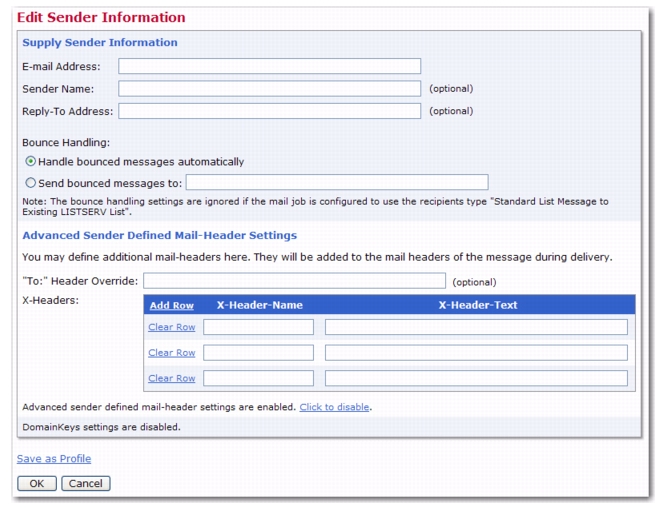This screenshot has width=664, height=514.
Task: Click Advanced Sender Defined Mail-Header Settings heading
Action: (160, 235)
